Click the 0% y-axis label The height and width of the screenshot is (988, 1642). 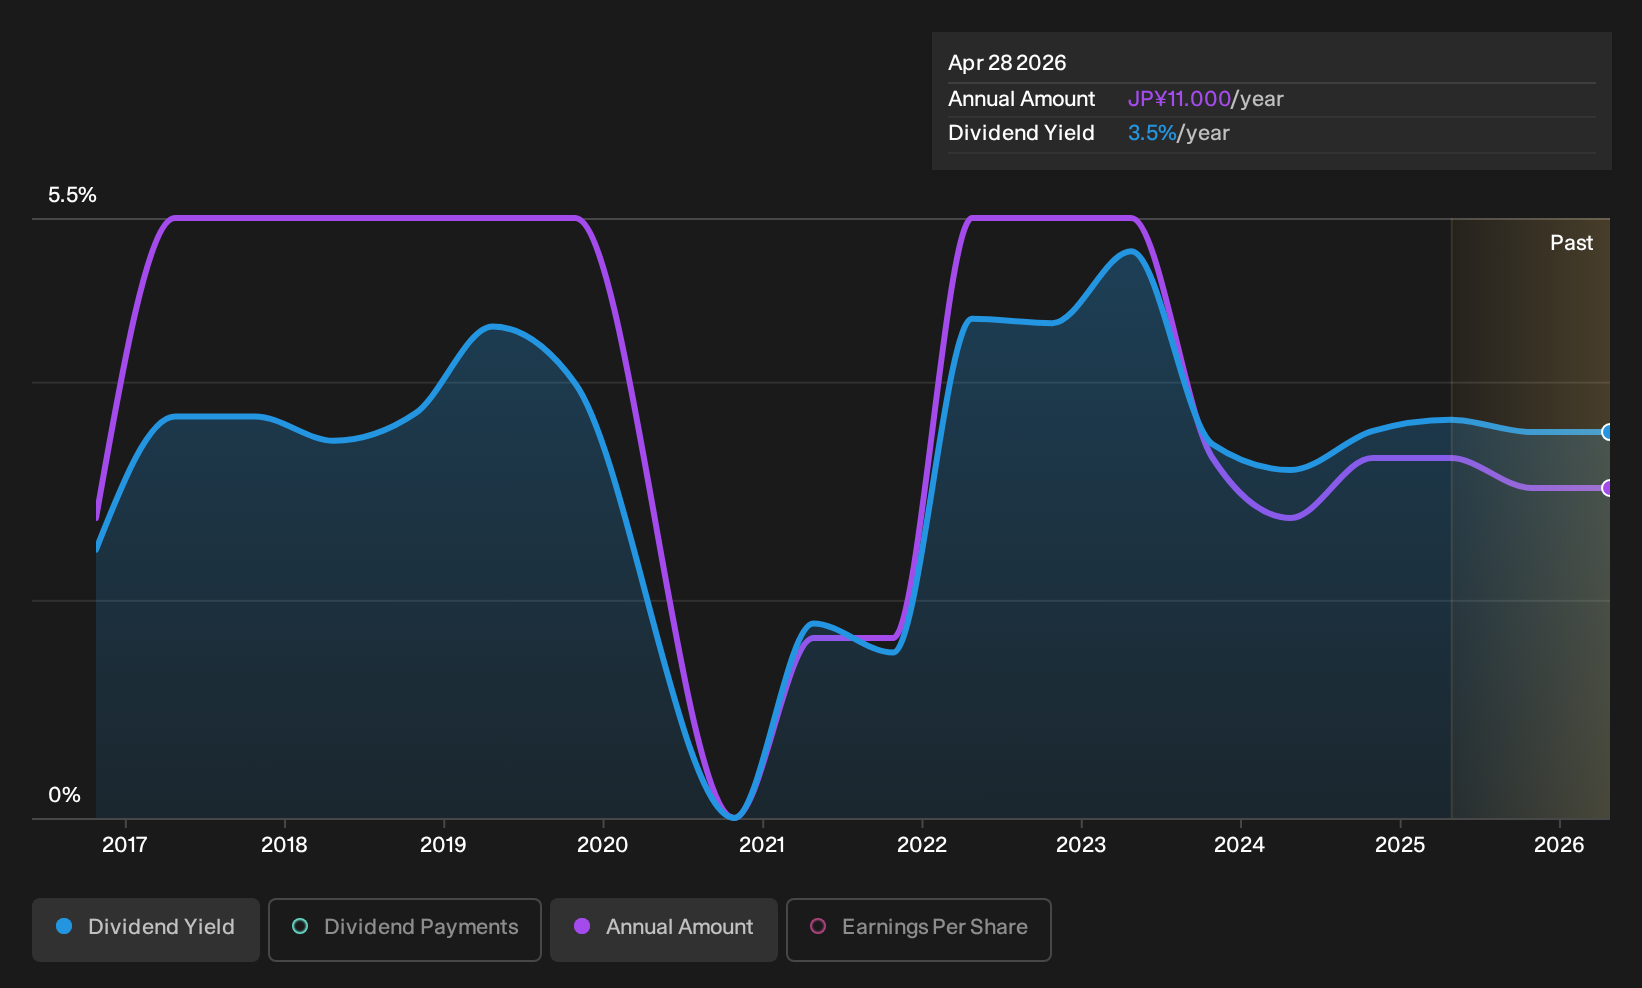(x=64, y=795)
